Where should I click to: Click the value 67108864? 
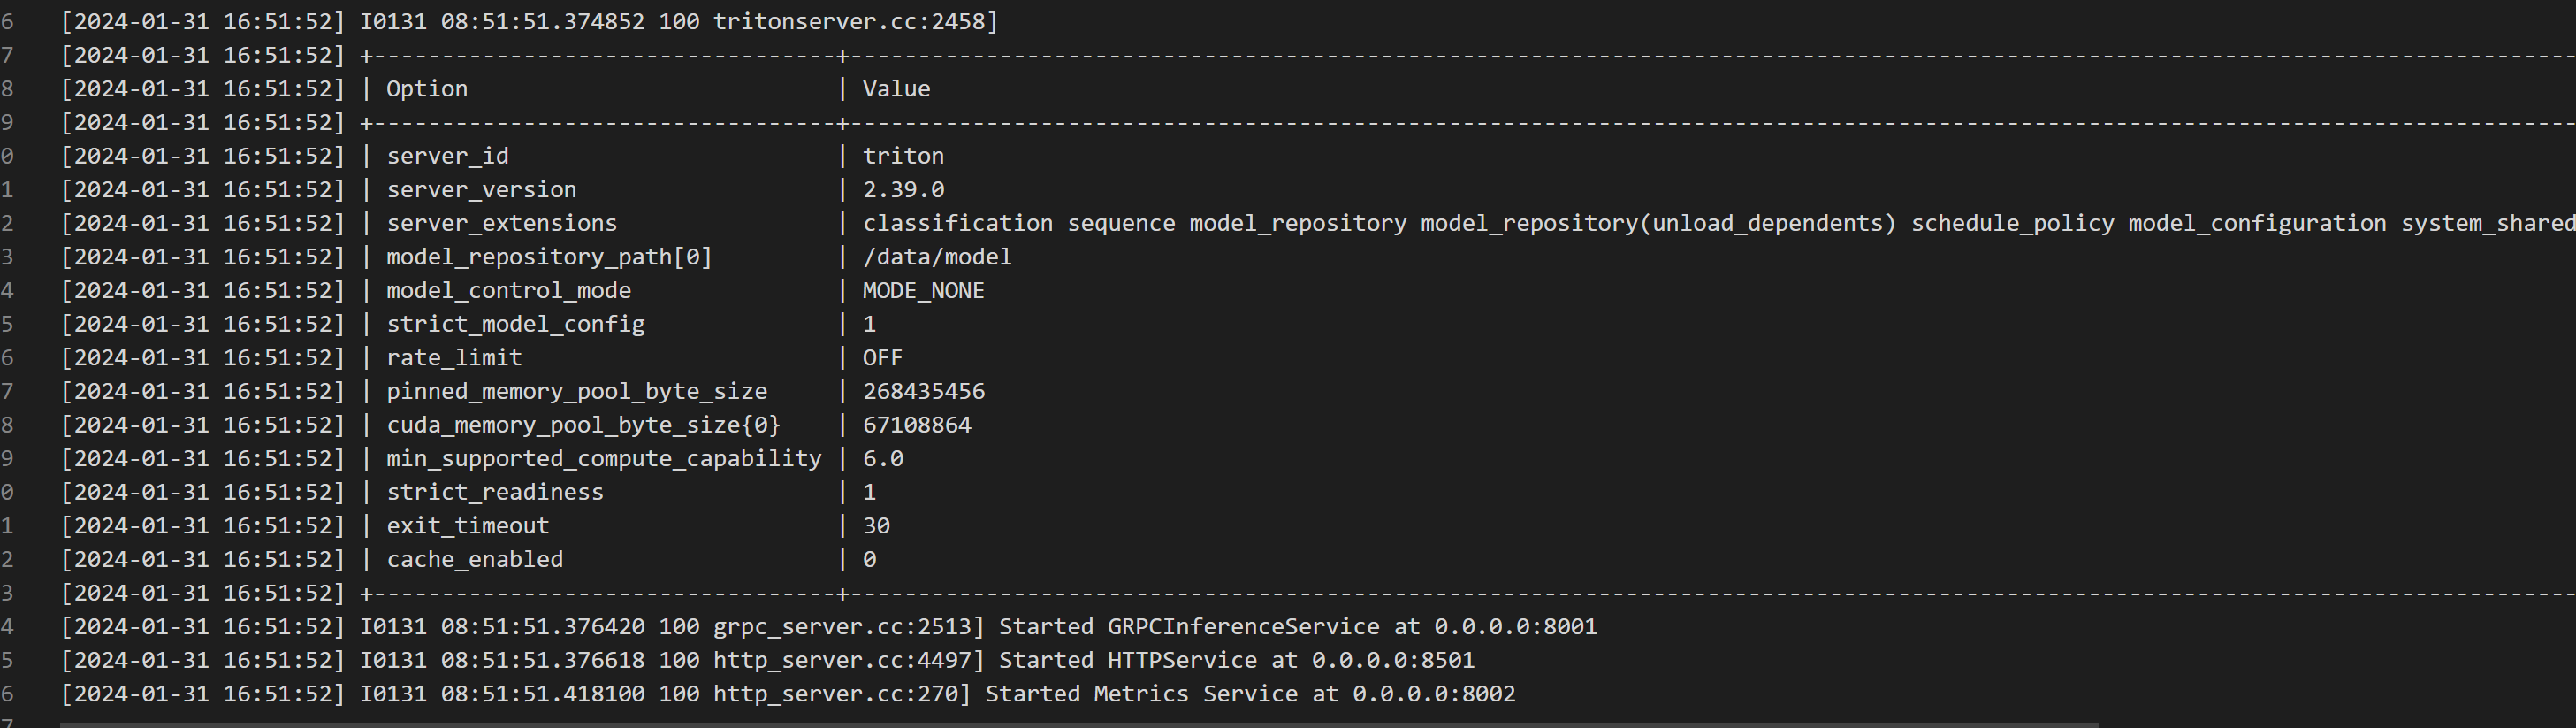[x=917, y=425]
